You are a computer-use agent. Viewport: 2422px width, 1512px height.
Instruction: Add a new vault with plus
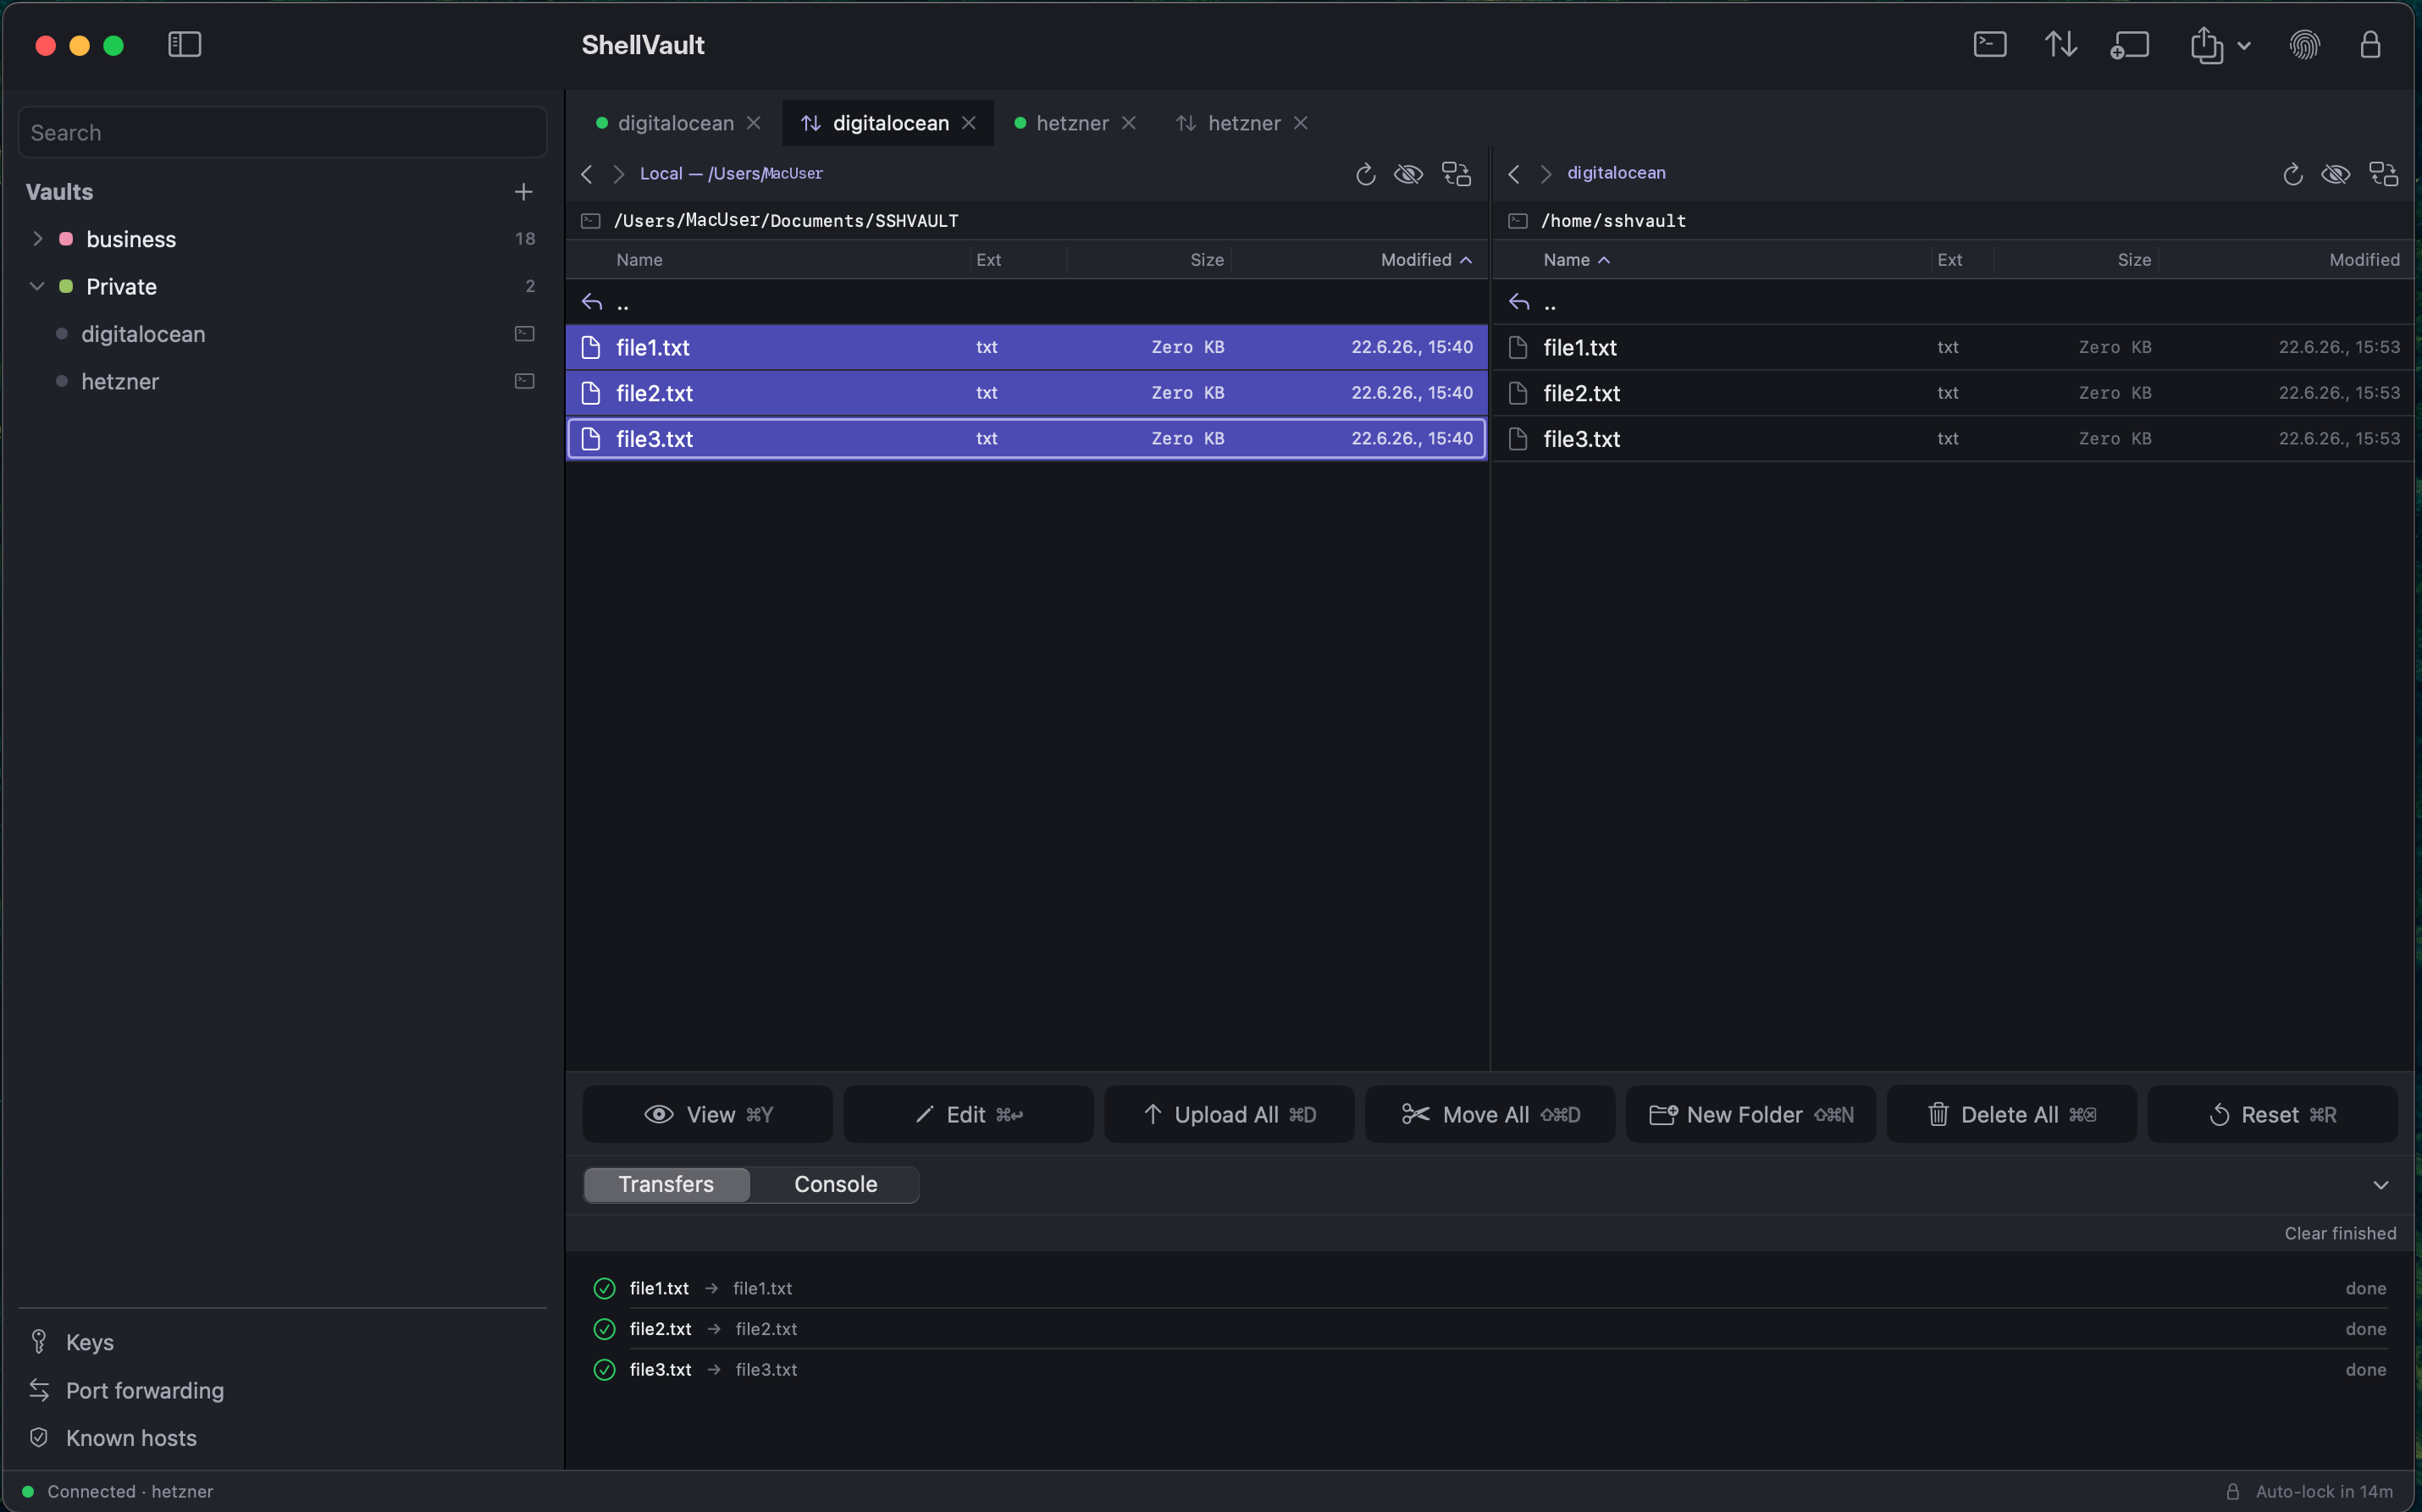523,192
